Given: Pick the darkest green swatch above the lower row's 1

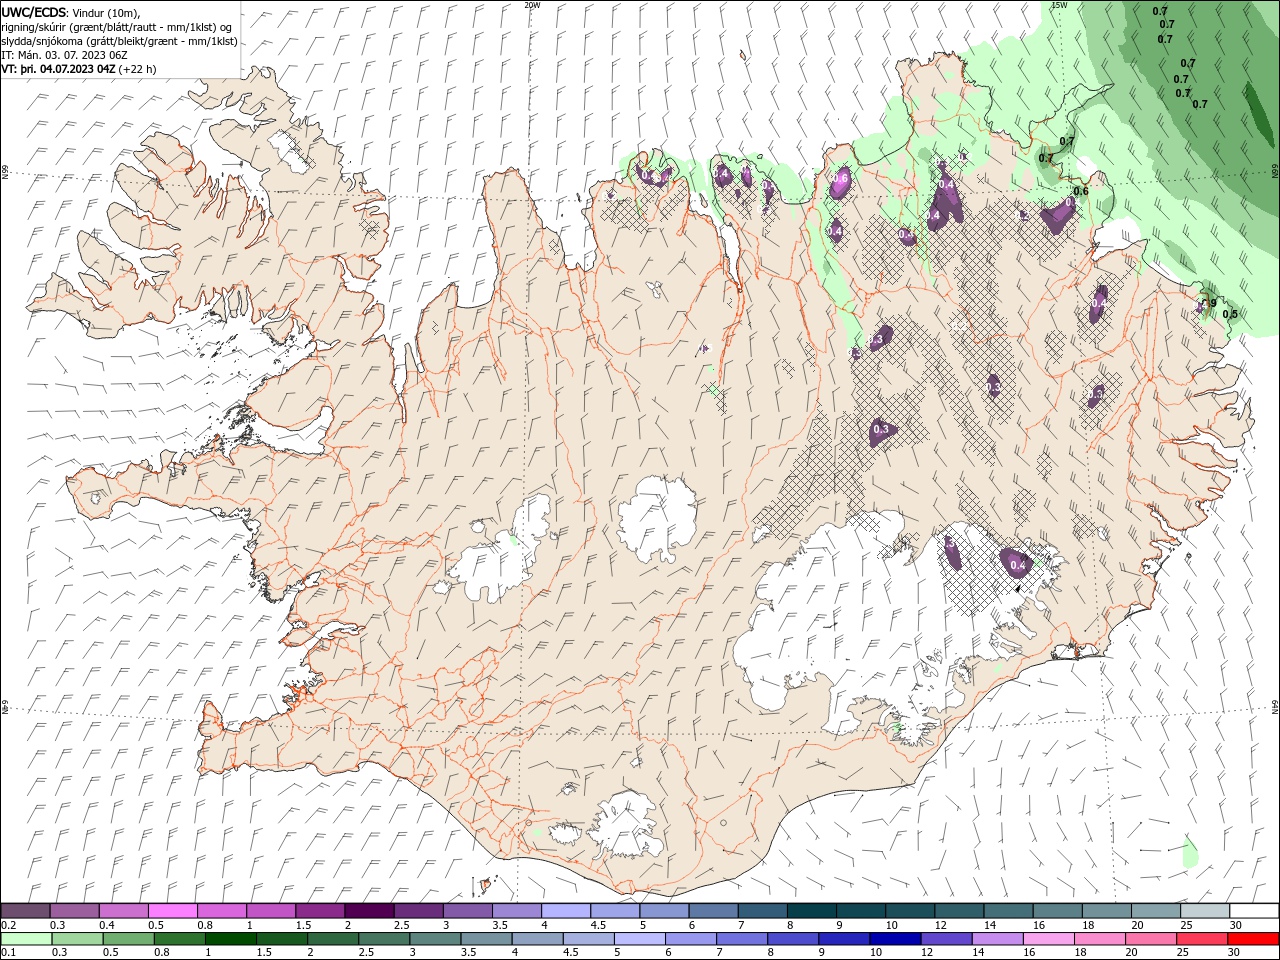Looking at the screenshot, I should [x=230, y=939].
